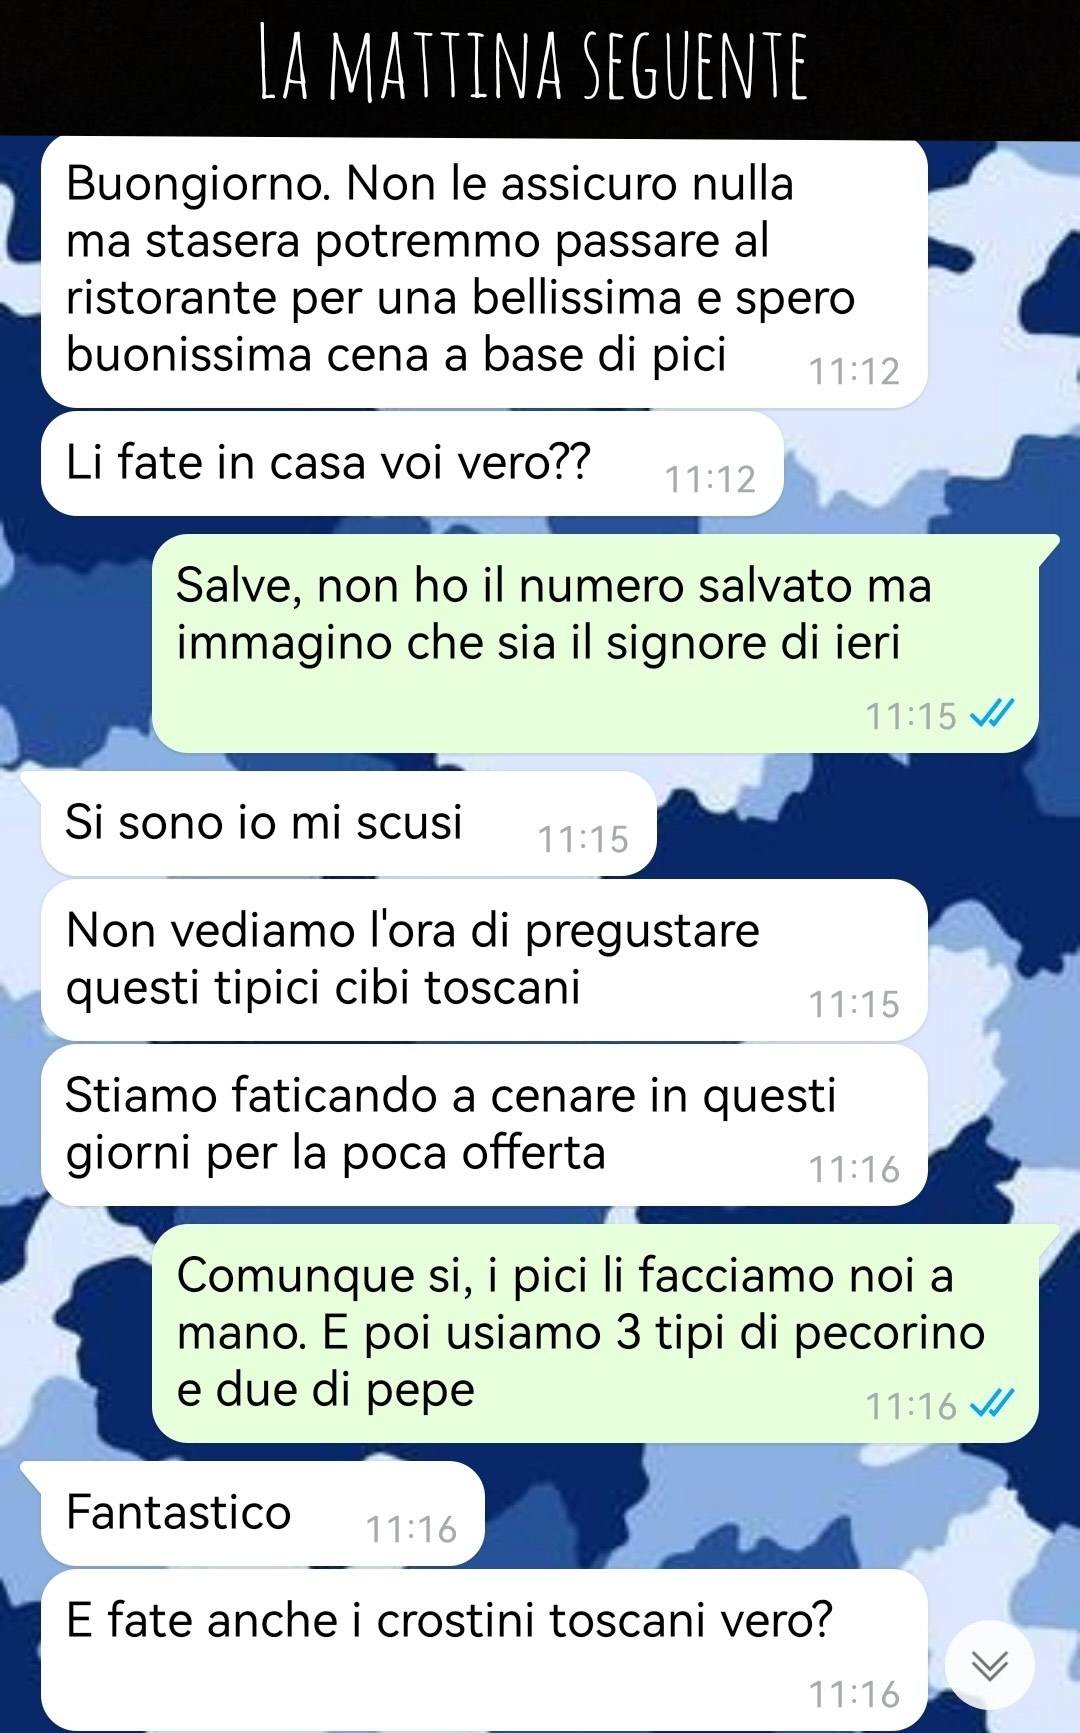Select the "Fantastico" message bubble

tap(262, 1513)
